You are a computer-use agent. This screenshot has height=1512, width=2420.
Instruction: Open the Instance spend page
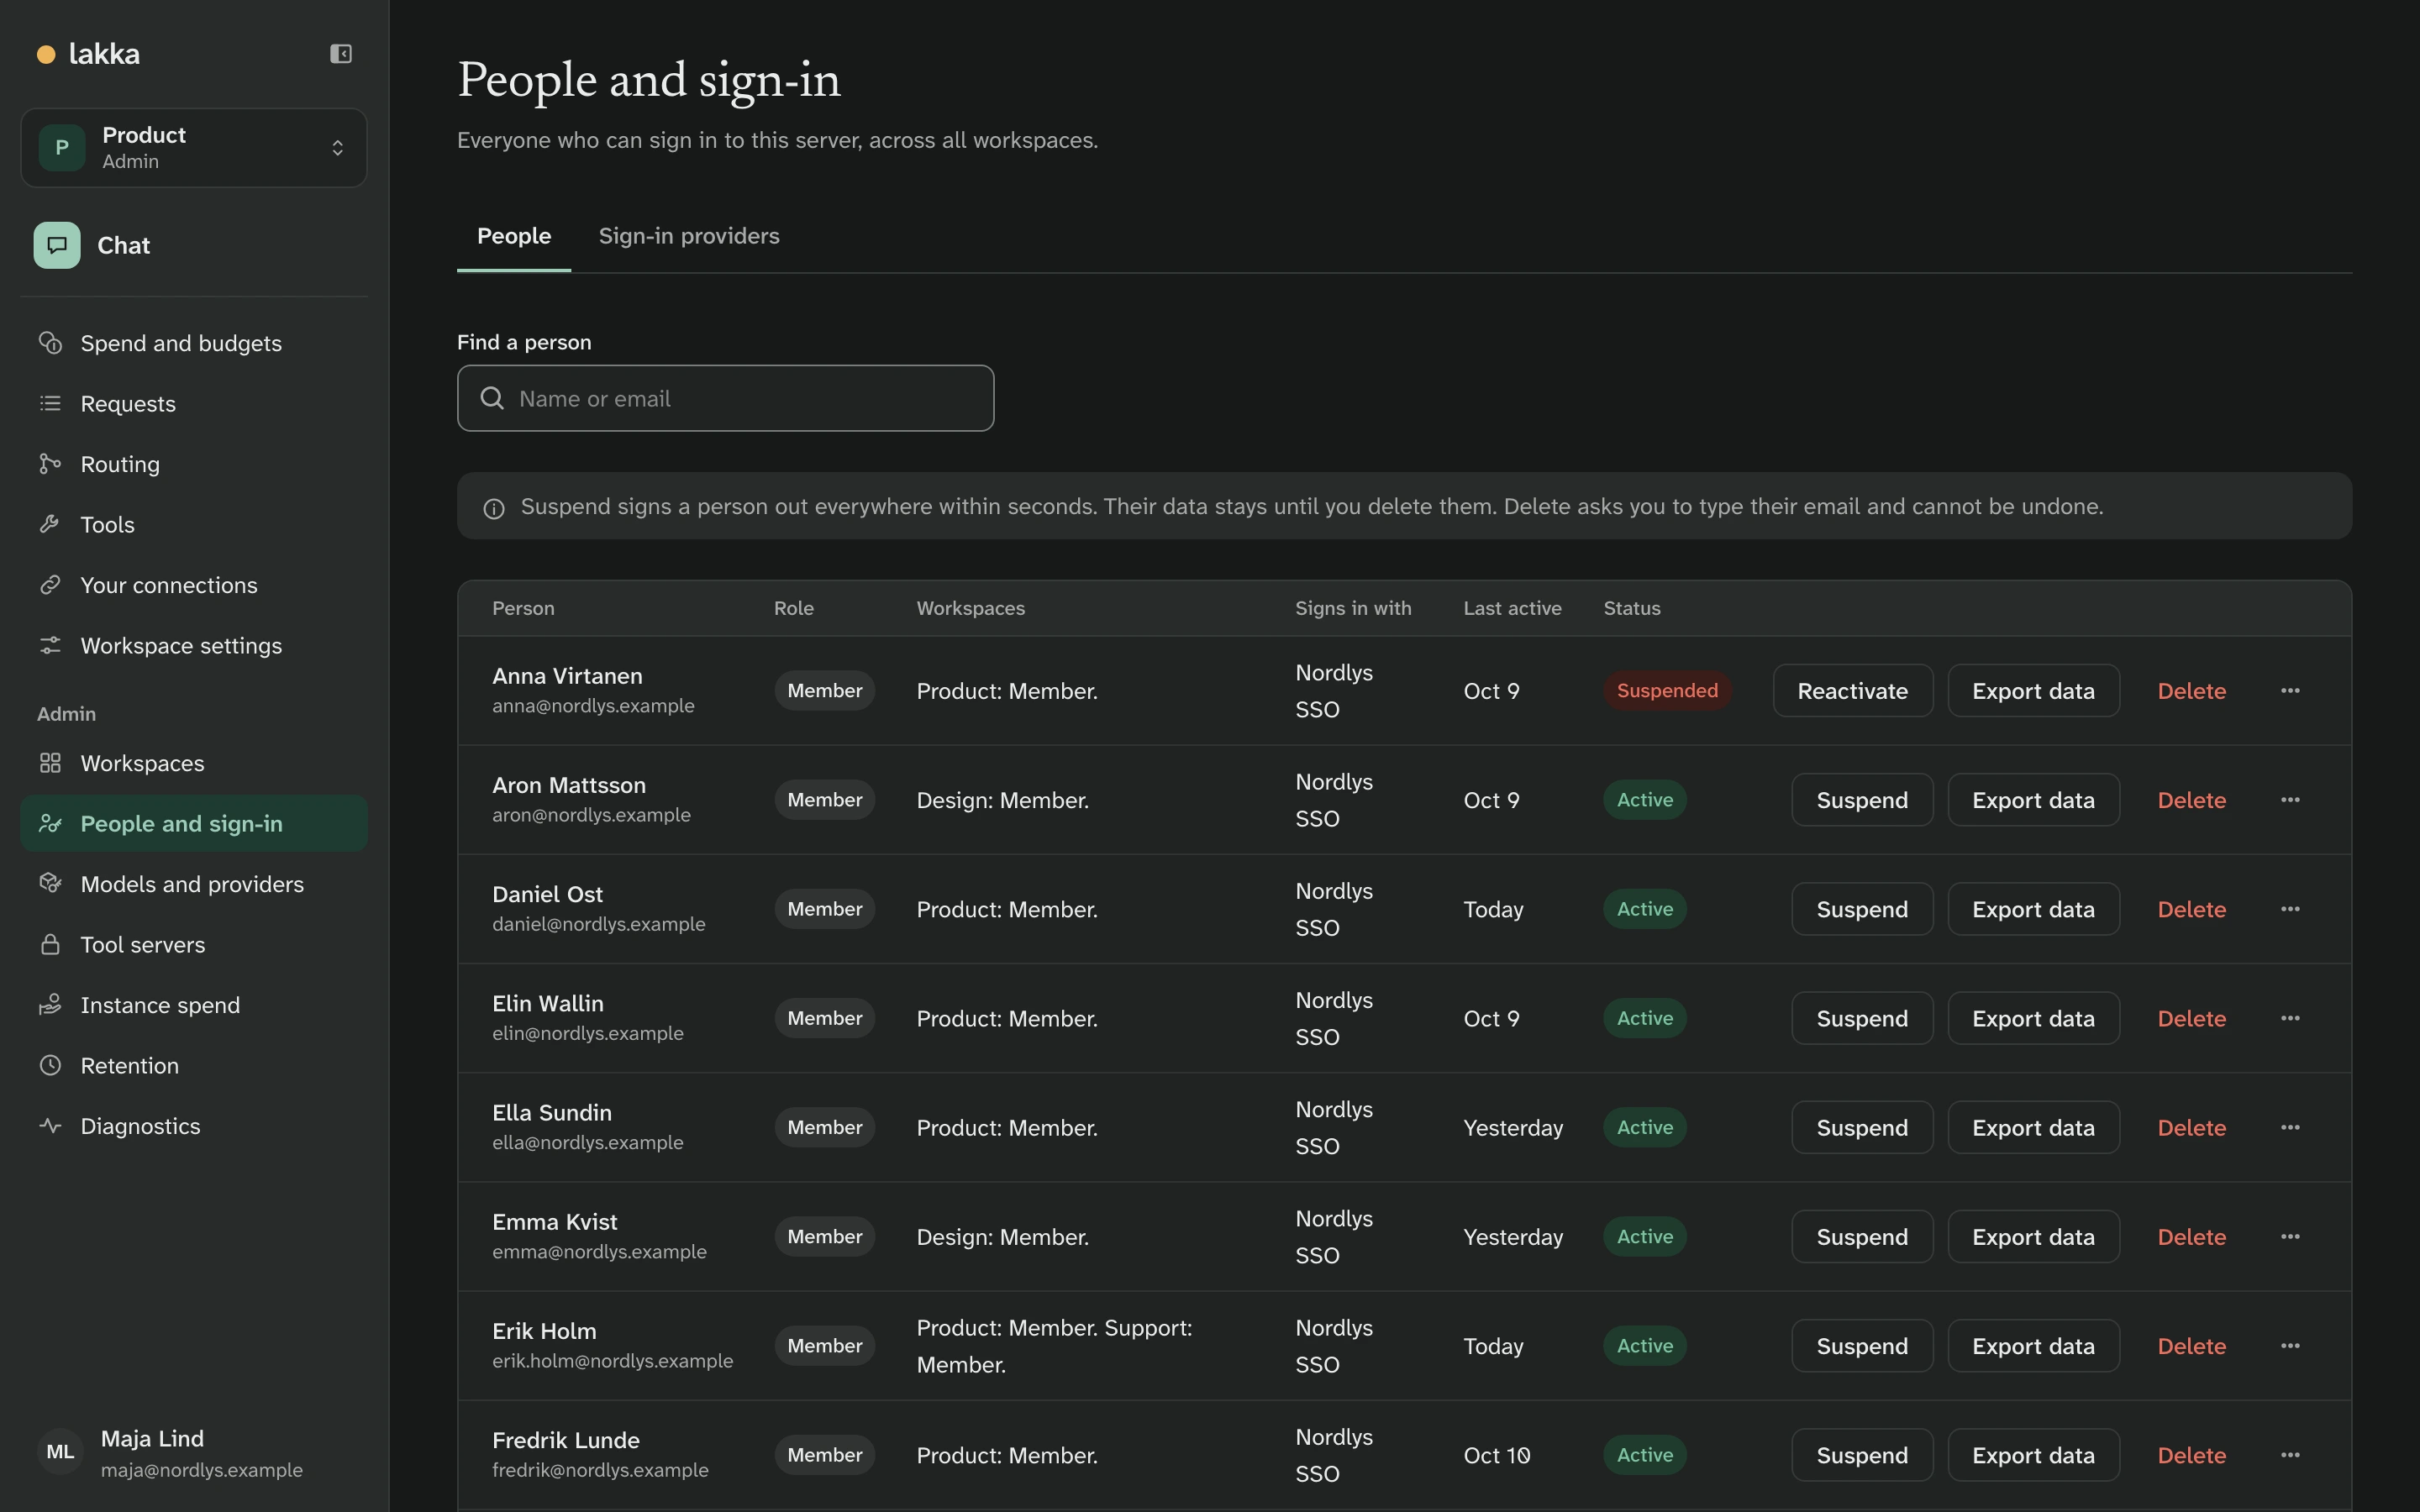194,1005
